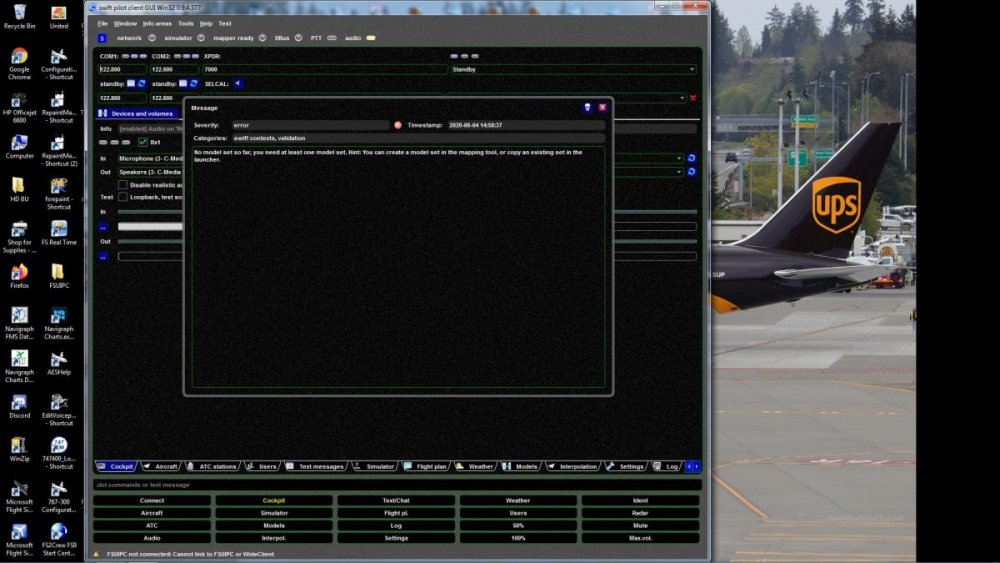Swap COM1 active and standby frequencies
1000x563 pixels.
pyautogui.click(x=142, y=84)
